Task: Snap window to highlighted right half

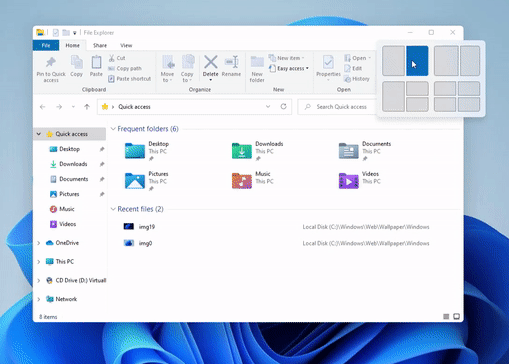Action: 417,61
